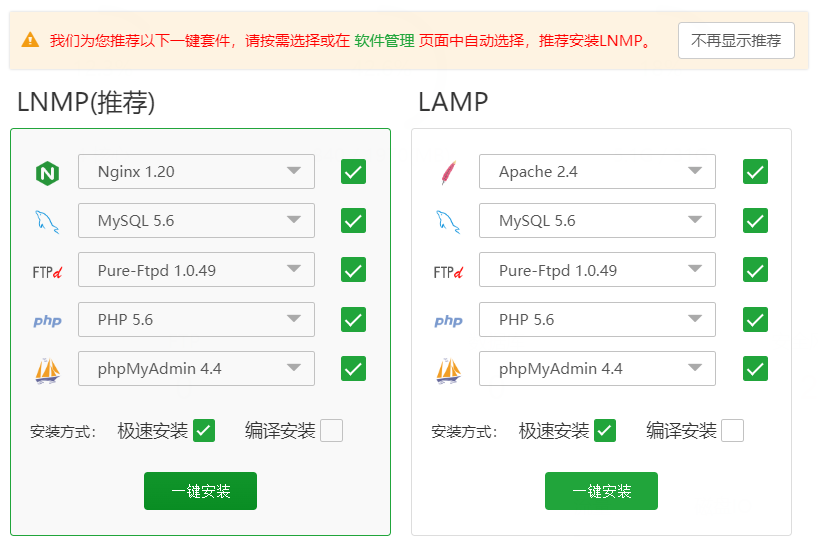The height and width of the screenshot is (544, 818).
Task: Open the Nginx 1.20 version dropdown
Action: (196, 171)
